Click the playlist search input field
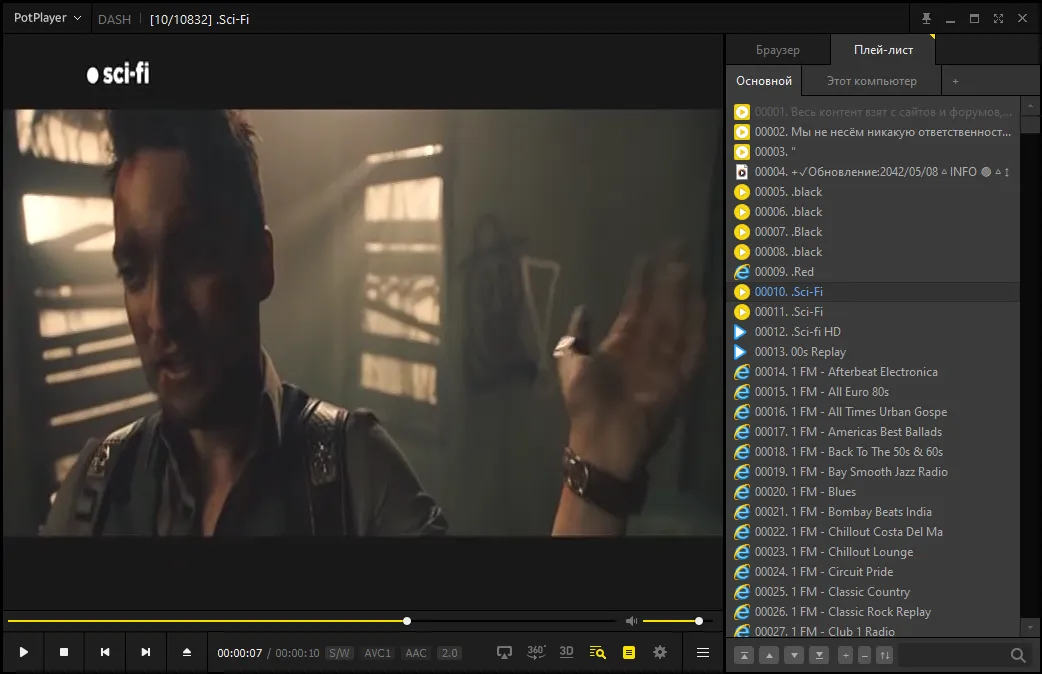 click(952, 655)
